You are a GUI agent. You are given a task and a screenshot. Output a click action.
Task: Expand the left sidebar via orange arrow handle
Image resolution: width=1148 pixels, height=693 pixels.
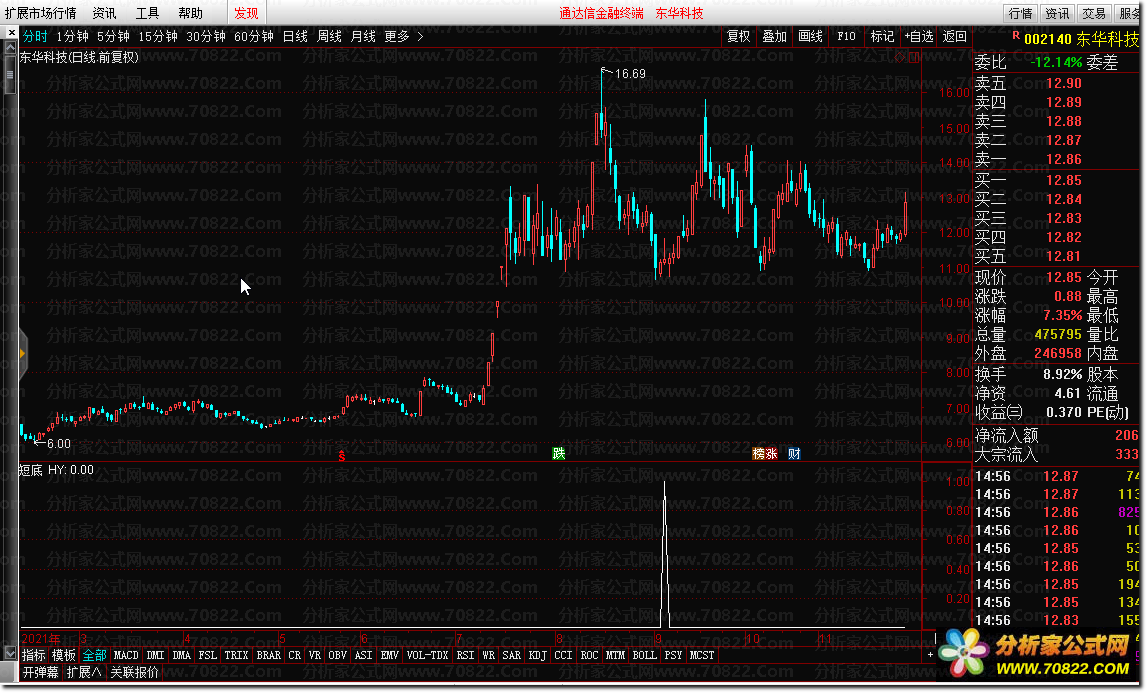22,354
